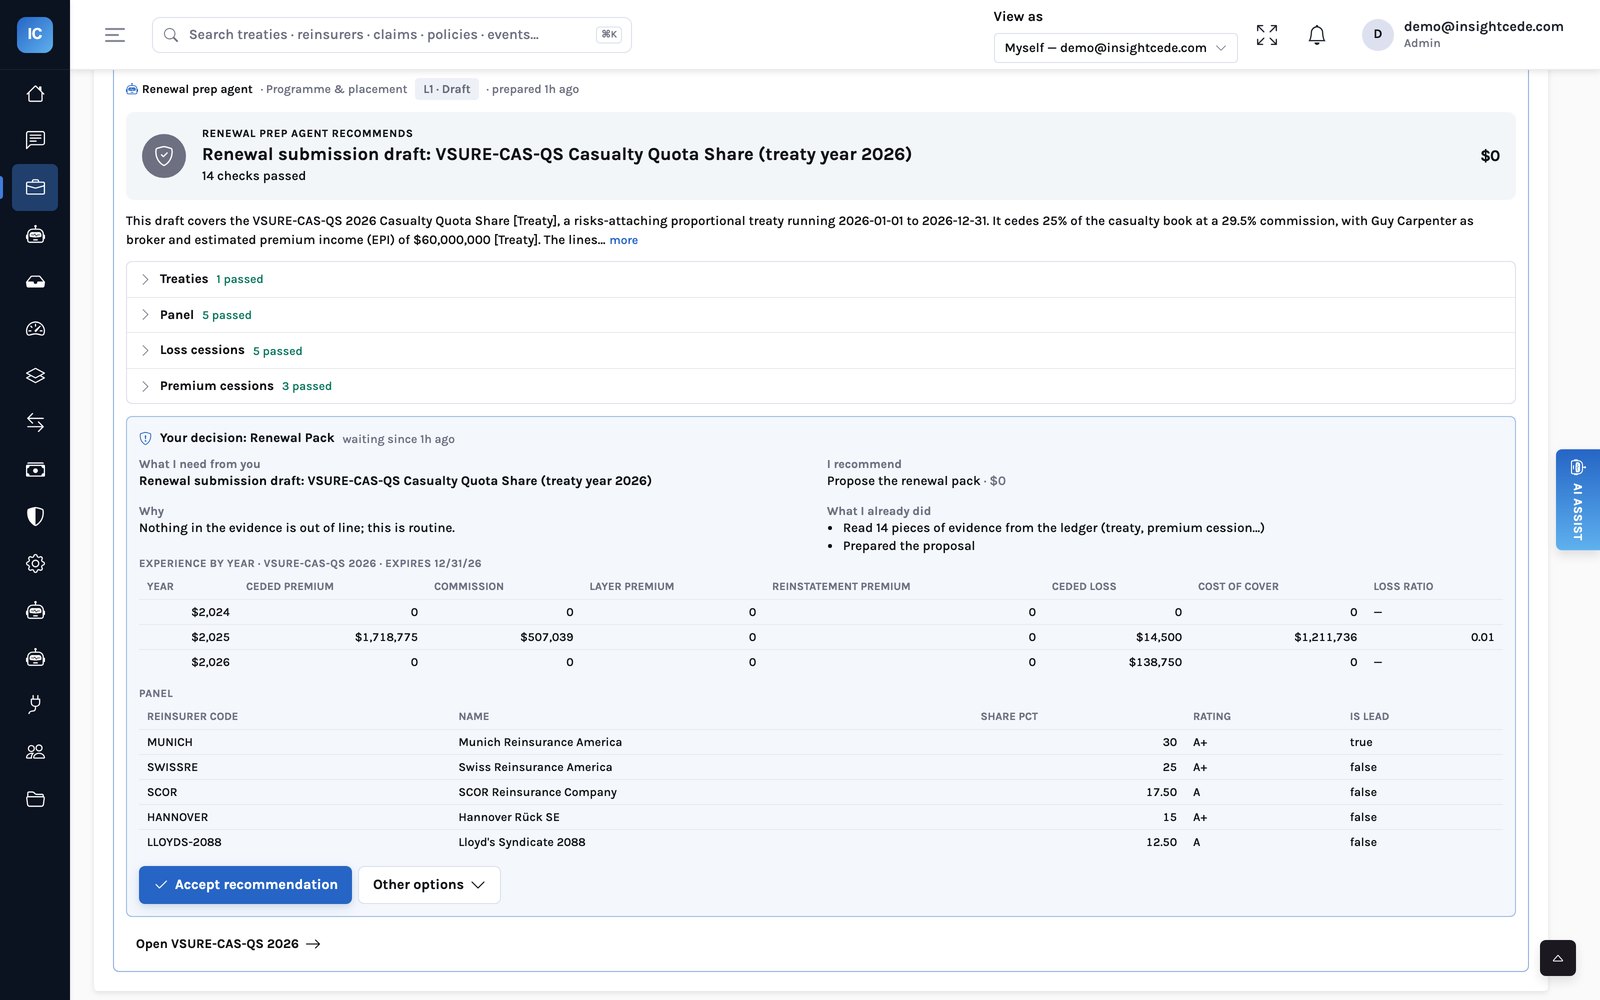1600x1000 pixels.
Task: Open the users group sidebar icon
Action: tap(35, 752)
